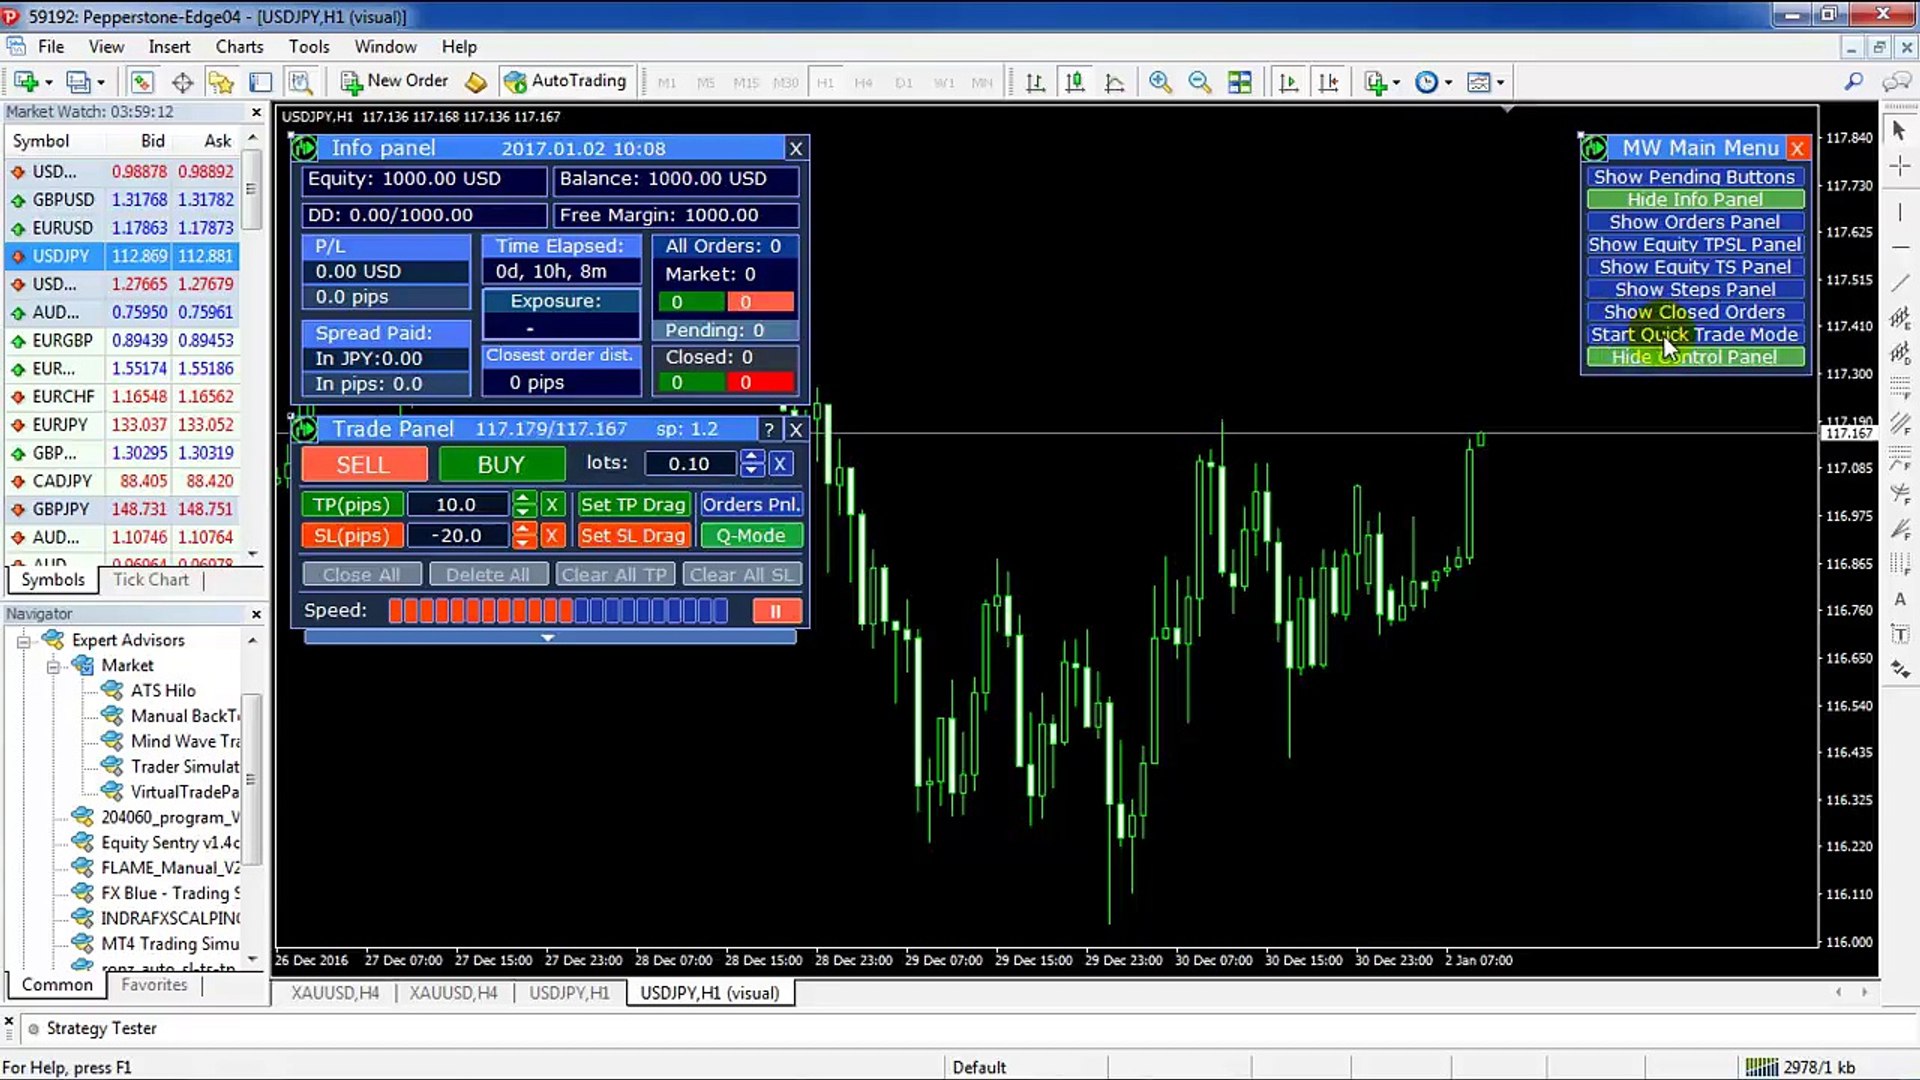Toggle AutoTrading on or off
The image size is (1920, 1080).
566,80
